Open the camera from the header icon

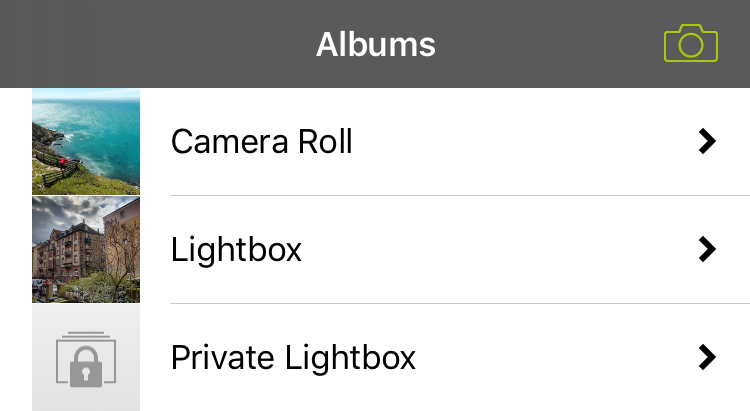coord(690,44)
